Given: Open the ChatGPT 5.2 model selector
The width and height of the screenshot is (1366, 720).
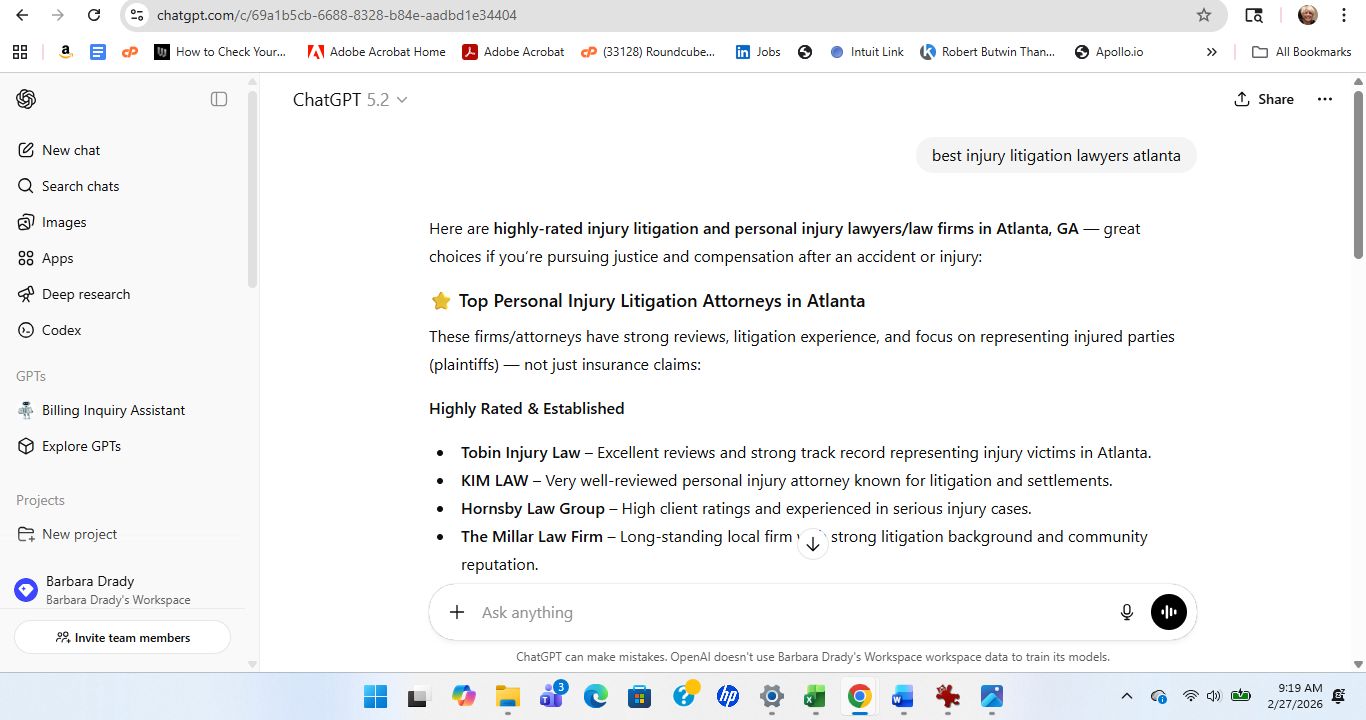Looking at the screenshot, I should coord(350,100).
